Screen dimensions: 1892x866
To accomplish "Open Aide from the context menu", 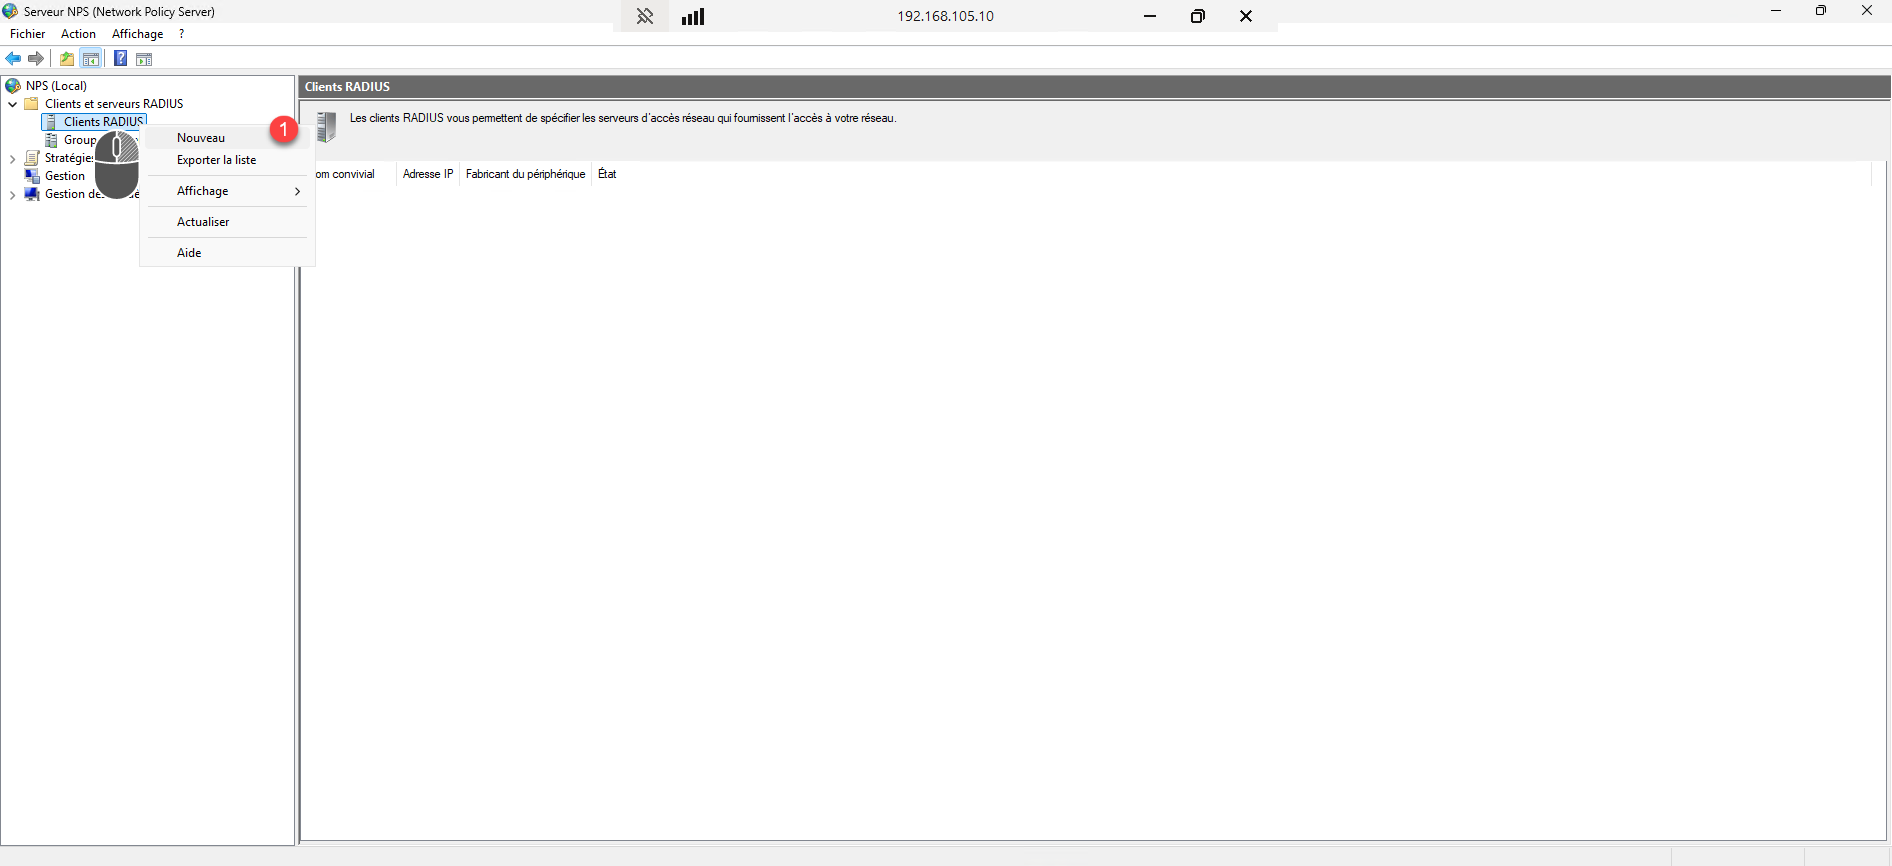I will point(189,253).
